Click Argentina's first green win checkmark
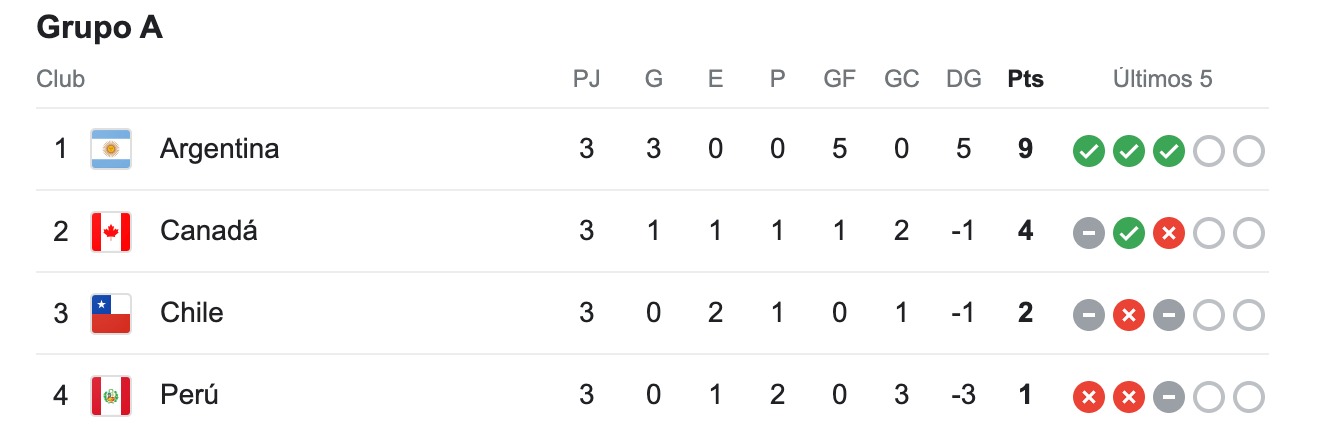This screenshot has height=434, width=1320. click(1088, 152)
